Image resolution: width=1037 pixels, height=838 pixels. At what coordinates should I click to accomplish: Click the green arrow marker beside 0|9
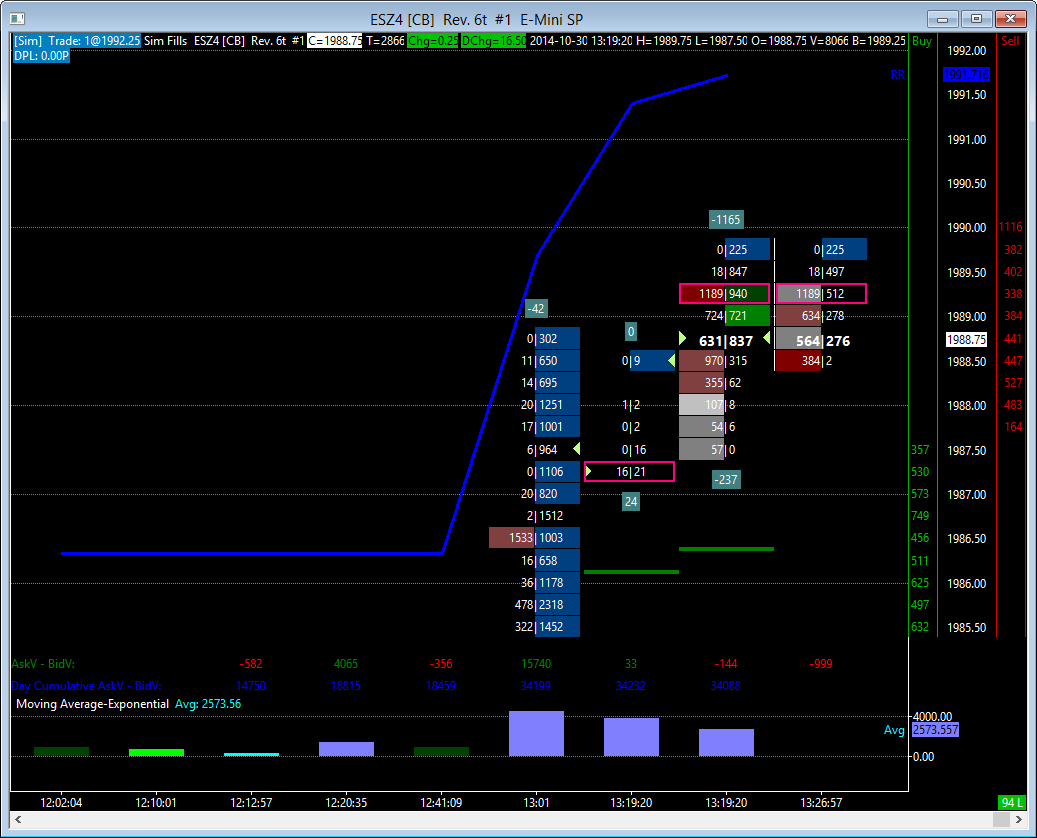[671, 360]
